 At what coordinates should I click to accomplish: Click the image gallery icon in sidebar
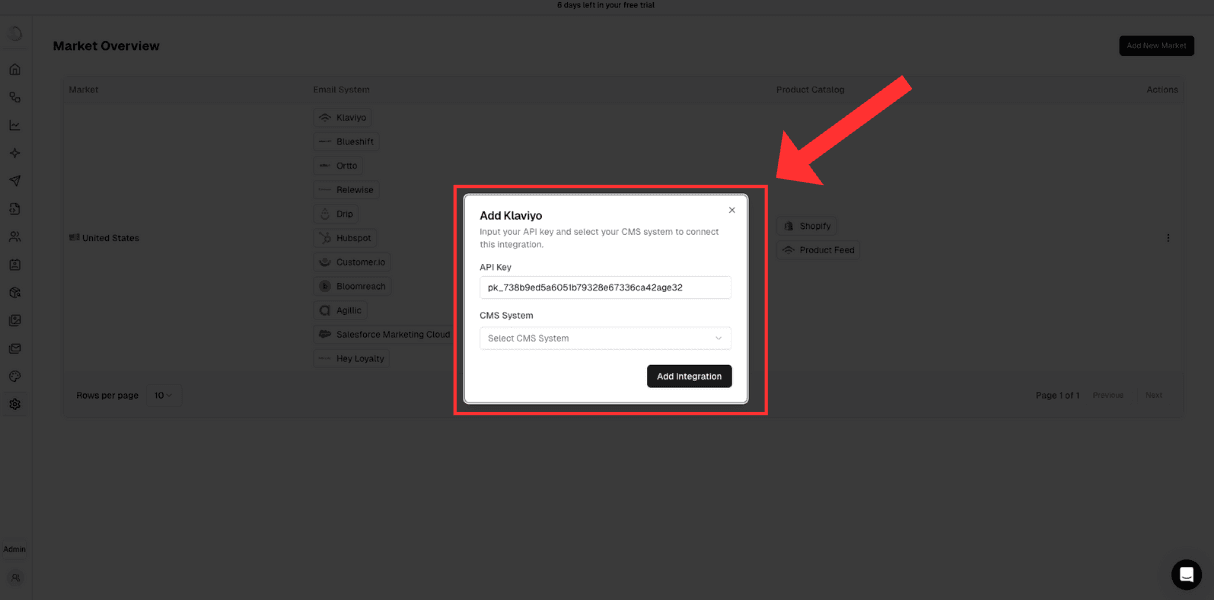tap(15, 321)
